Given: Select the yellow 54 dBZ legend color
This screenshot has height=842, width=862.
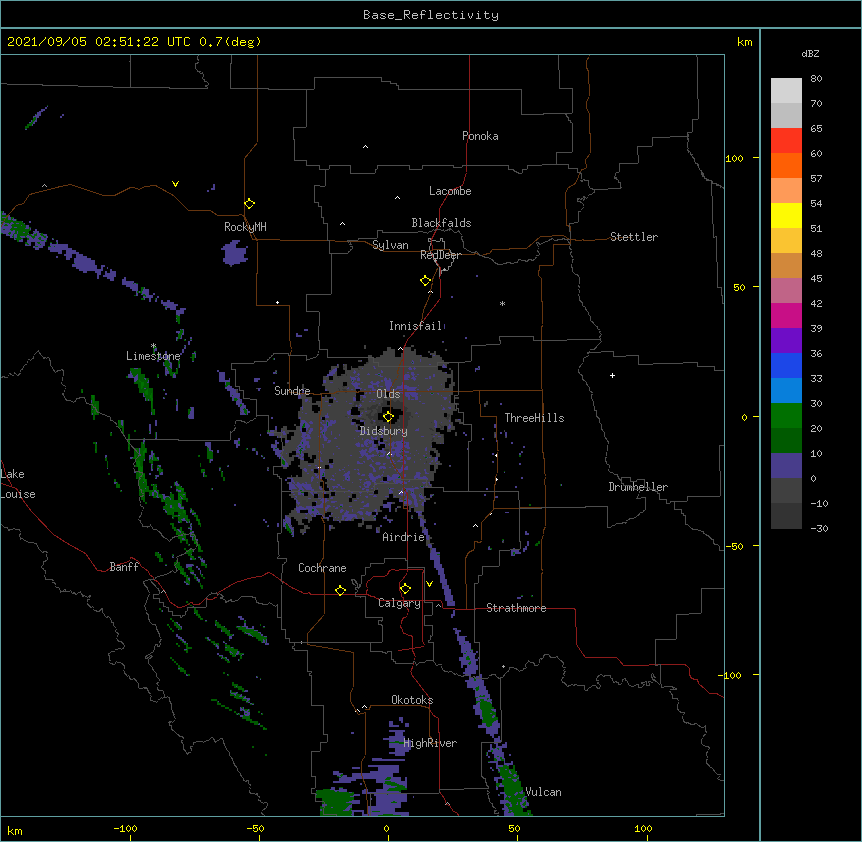Looking at the screenshot, I should click(786, 215).
